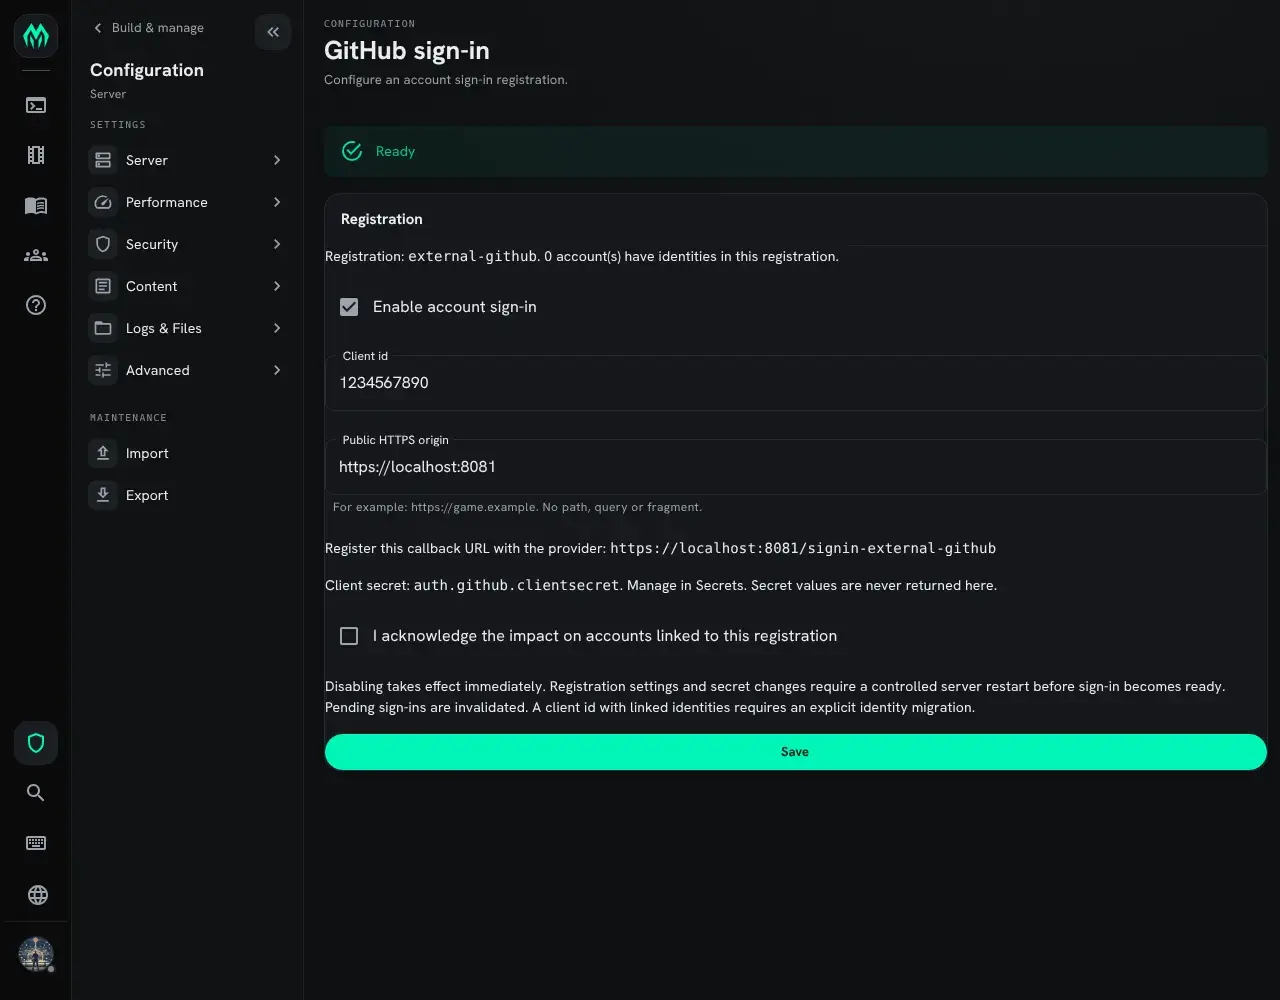Open the search magnifier icon

(x=36, y=793)
